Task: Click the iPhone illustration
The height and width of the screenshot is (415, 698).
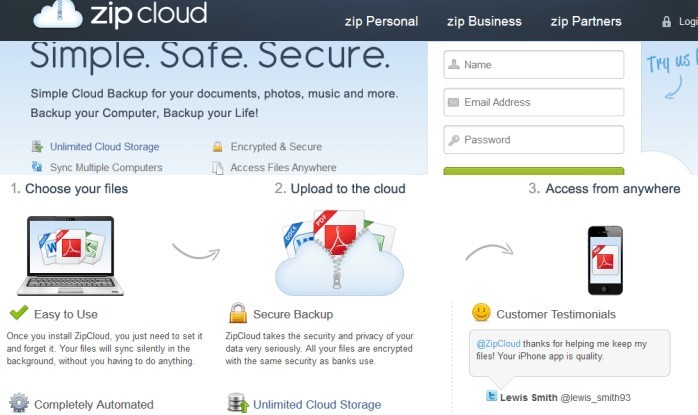Action: point(605,260)
